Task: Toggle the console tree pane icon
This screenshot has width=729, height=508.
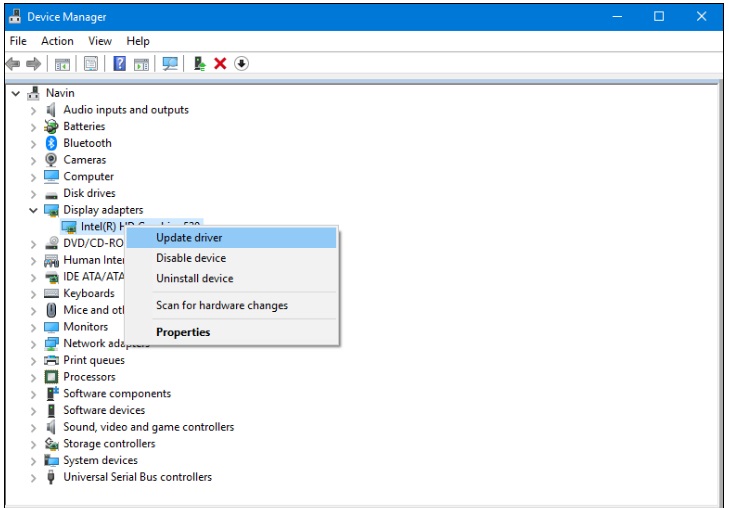Action: [62, 64]
